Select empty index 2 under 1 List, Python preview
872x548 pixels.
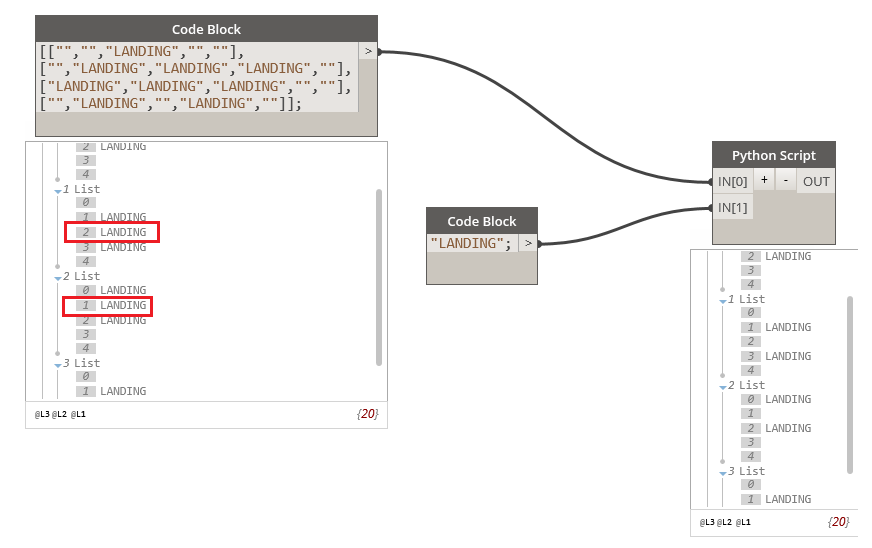click(751, 341)
